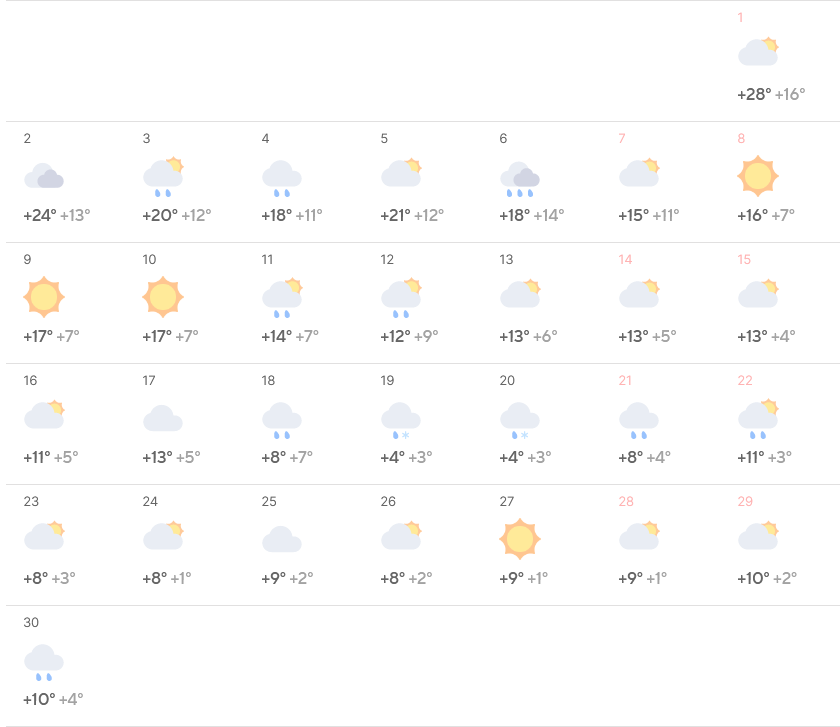Open the forecast for date number 14
This screenshot has height=727, width=840.
tap(625, 260)
